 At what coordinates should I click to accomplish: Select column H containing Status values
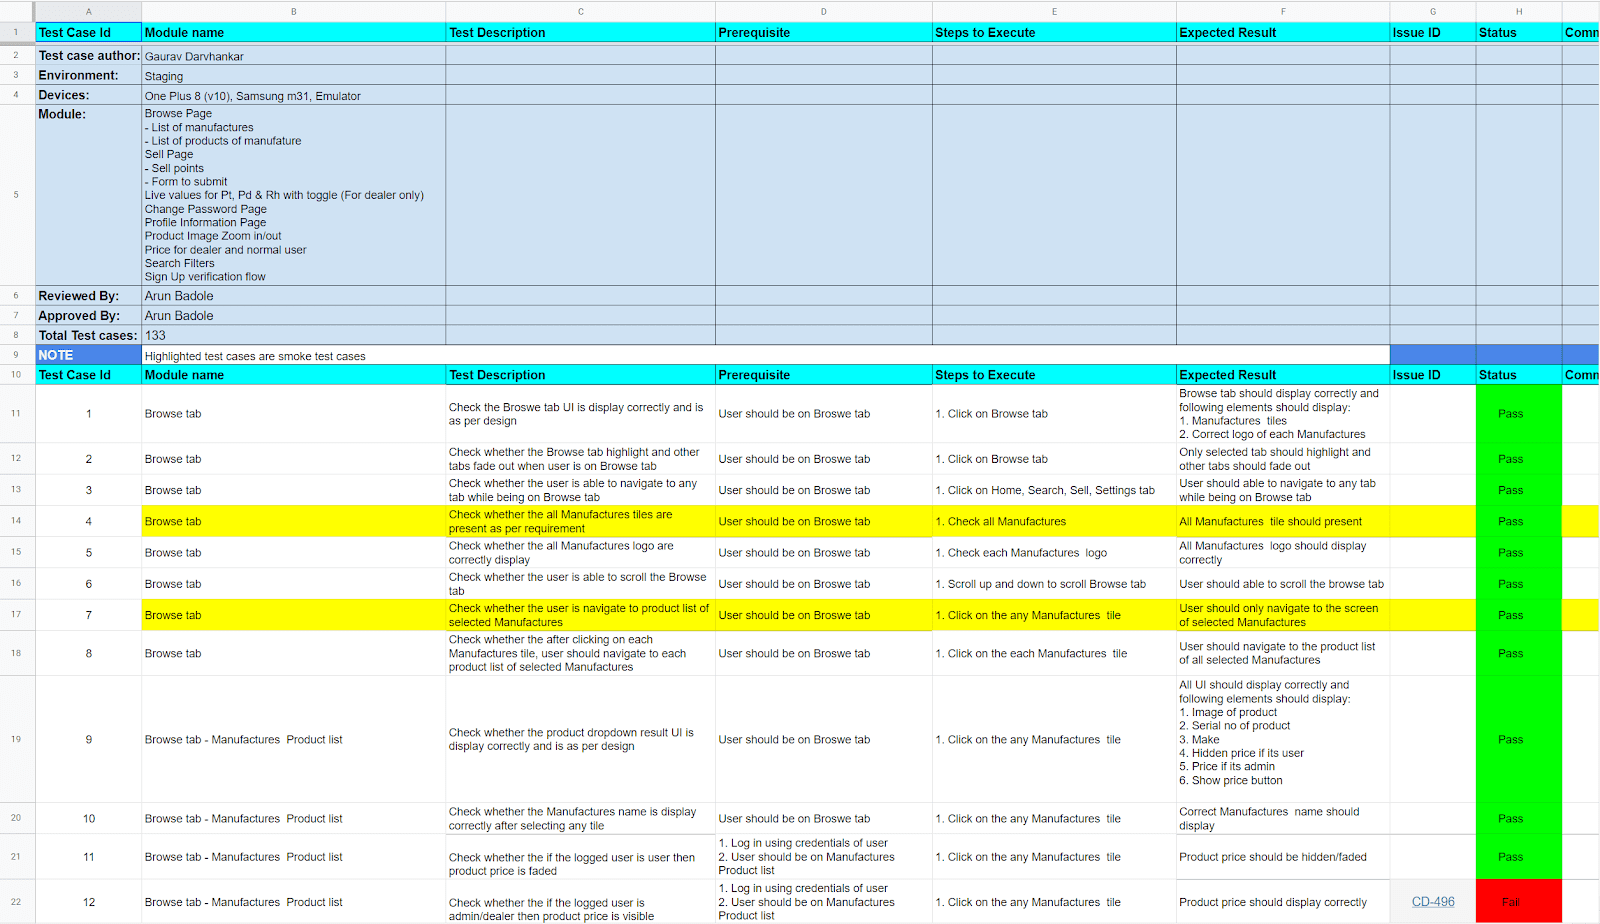(1518, 11)
